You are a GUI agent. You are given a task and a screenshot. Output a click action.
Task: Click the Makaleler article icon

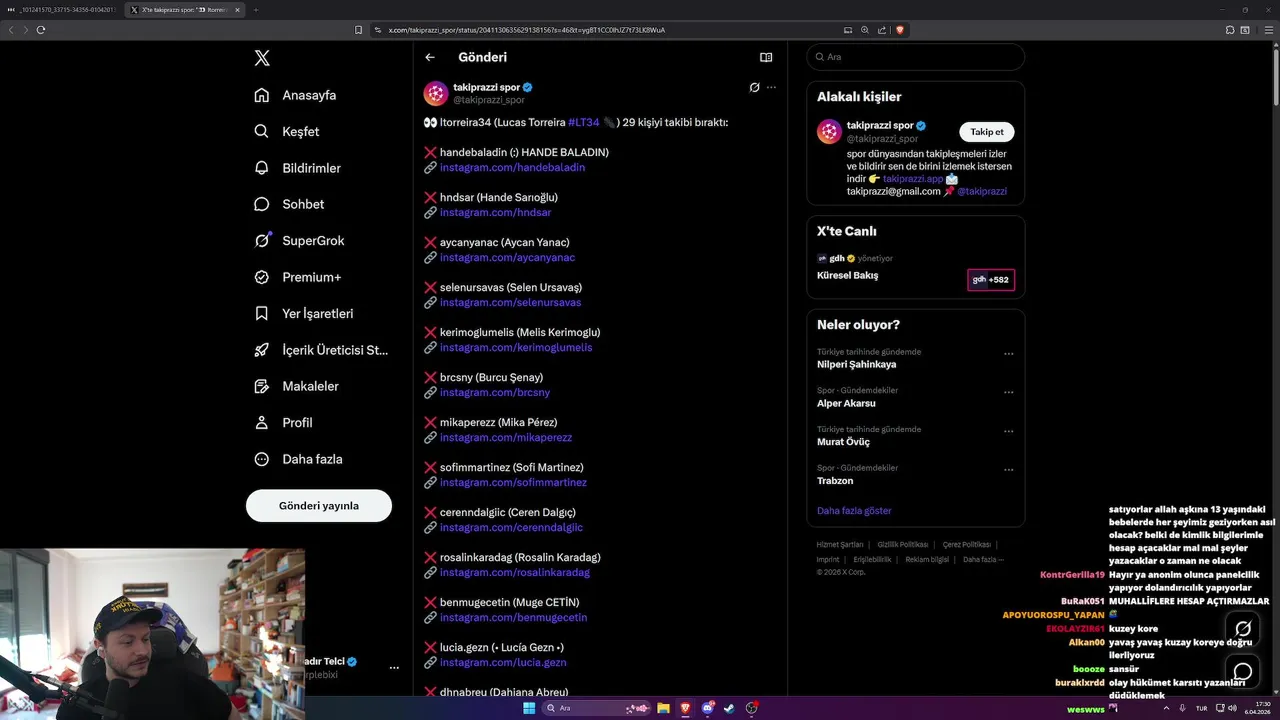coord(262,386)
